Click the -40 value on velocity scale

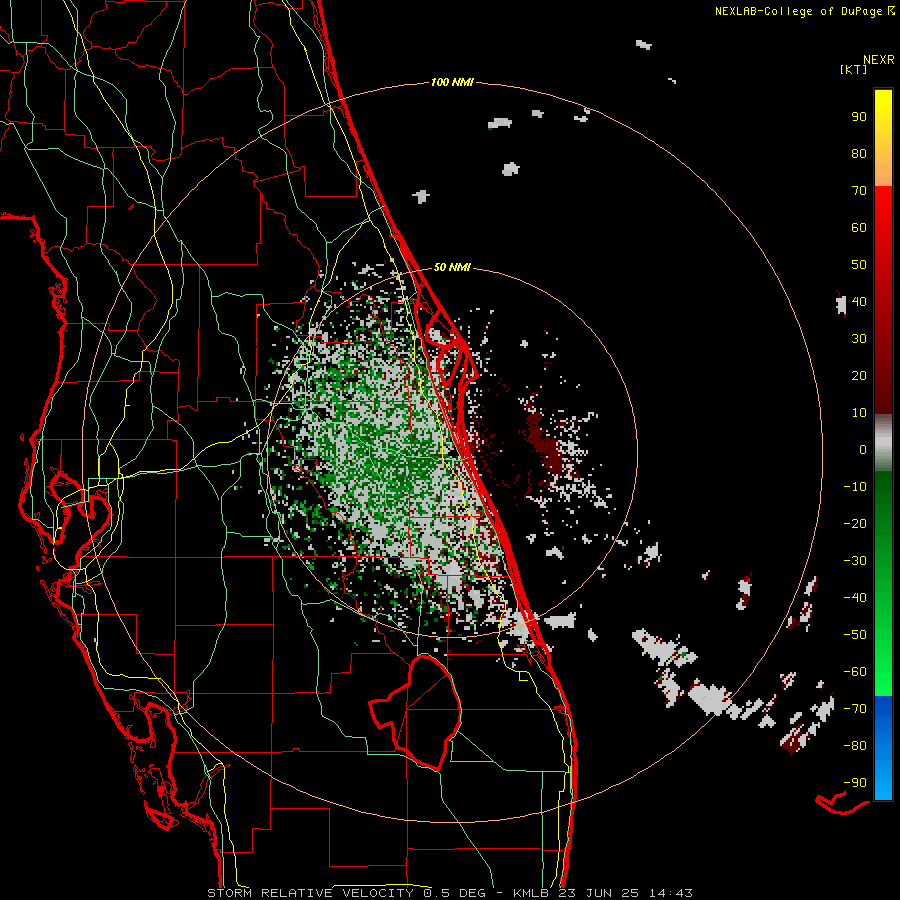pos(855,598)
